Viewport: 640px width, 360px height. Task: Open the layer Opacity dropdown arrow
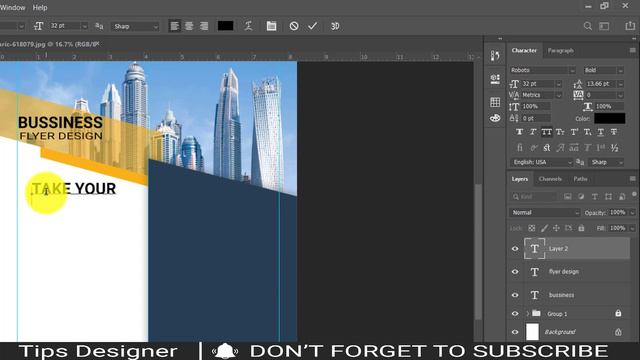(632, 213)
